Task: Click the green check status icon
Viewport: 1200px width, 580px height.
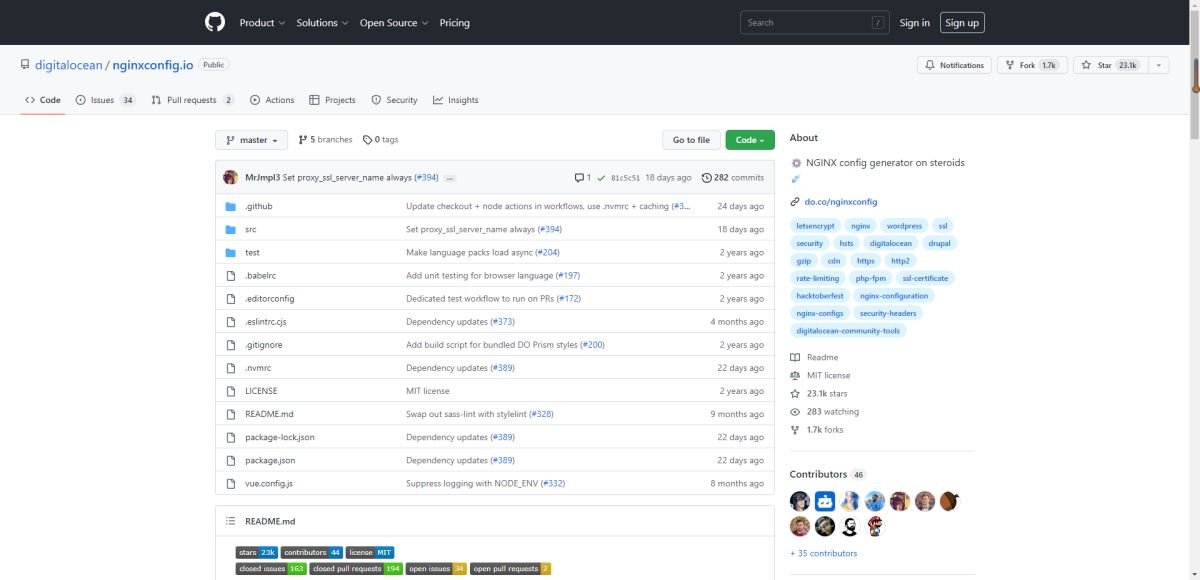Action: click(601, 178)
